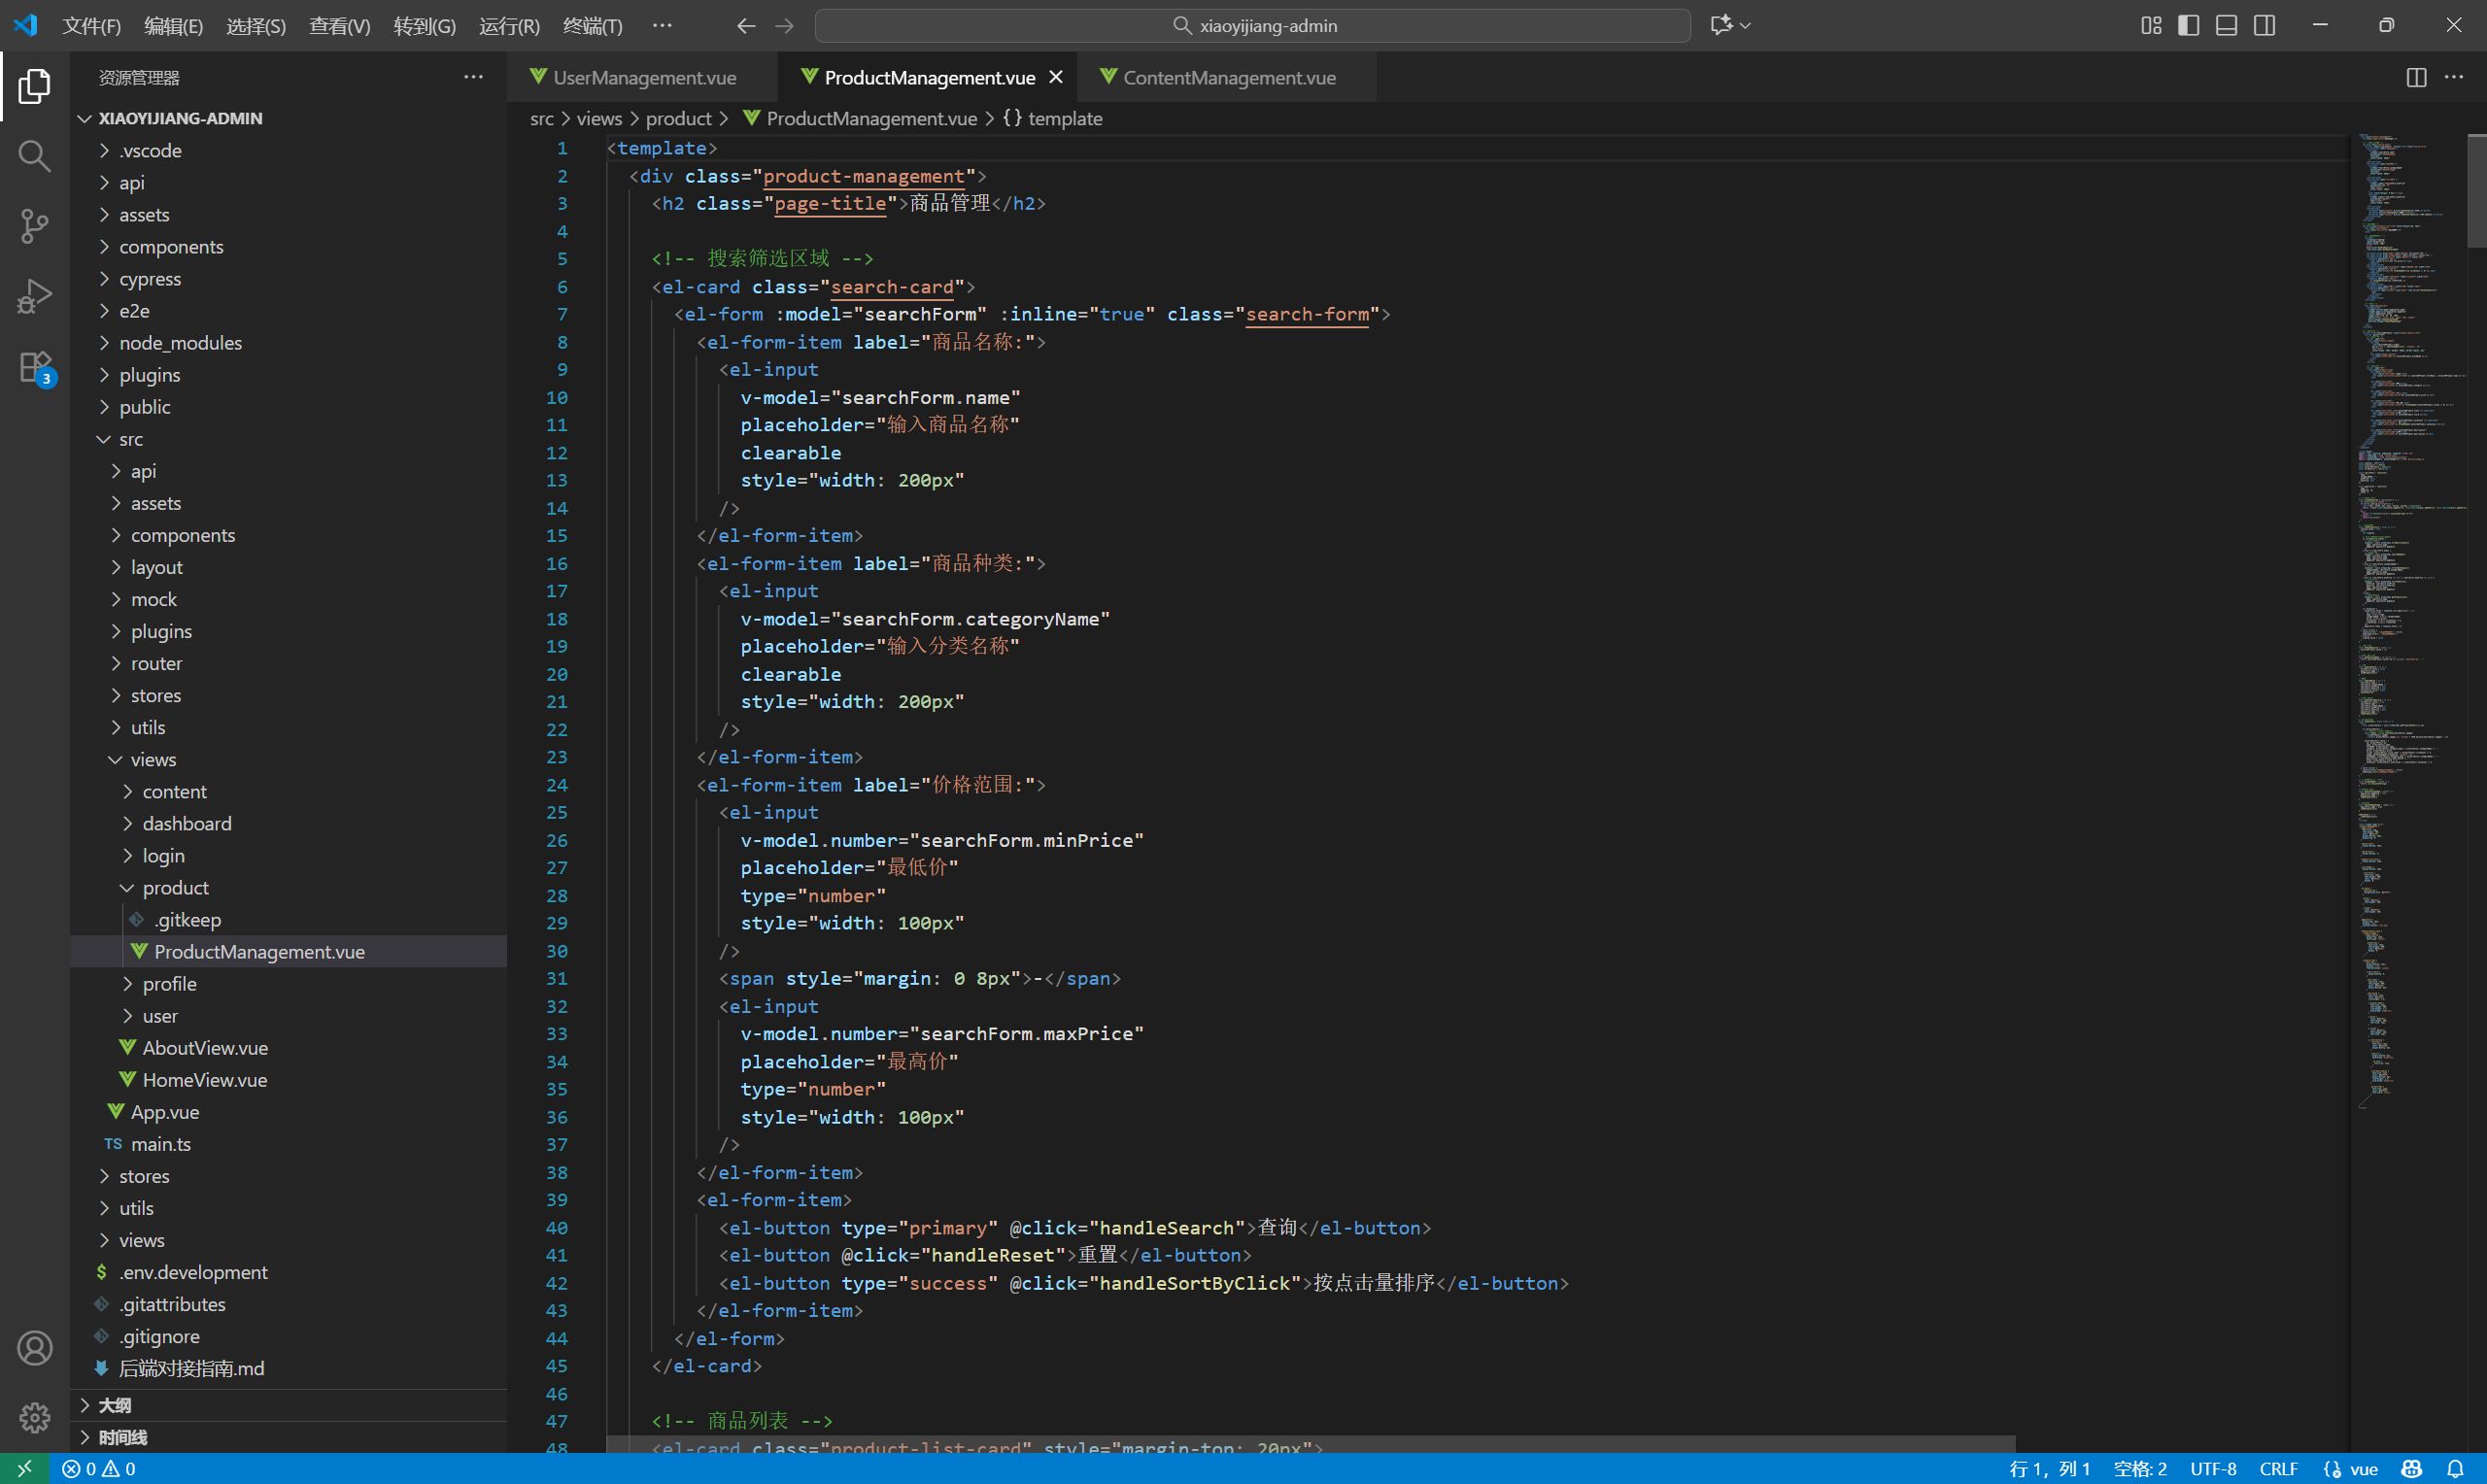The height and width of the screenshot is (1484, 2487).
Task: Open Run and Debug view
Action: point(34,296)
